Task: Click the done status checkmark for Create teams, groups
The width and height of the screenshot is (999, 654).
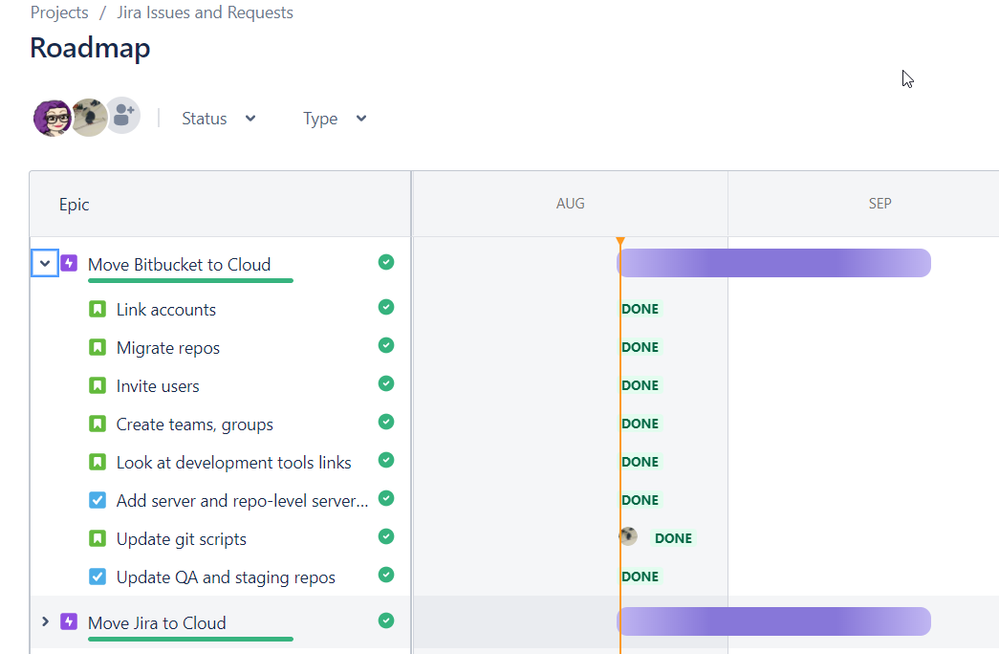Action: (x=386, y=422)
